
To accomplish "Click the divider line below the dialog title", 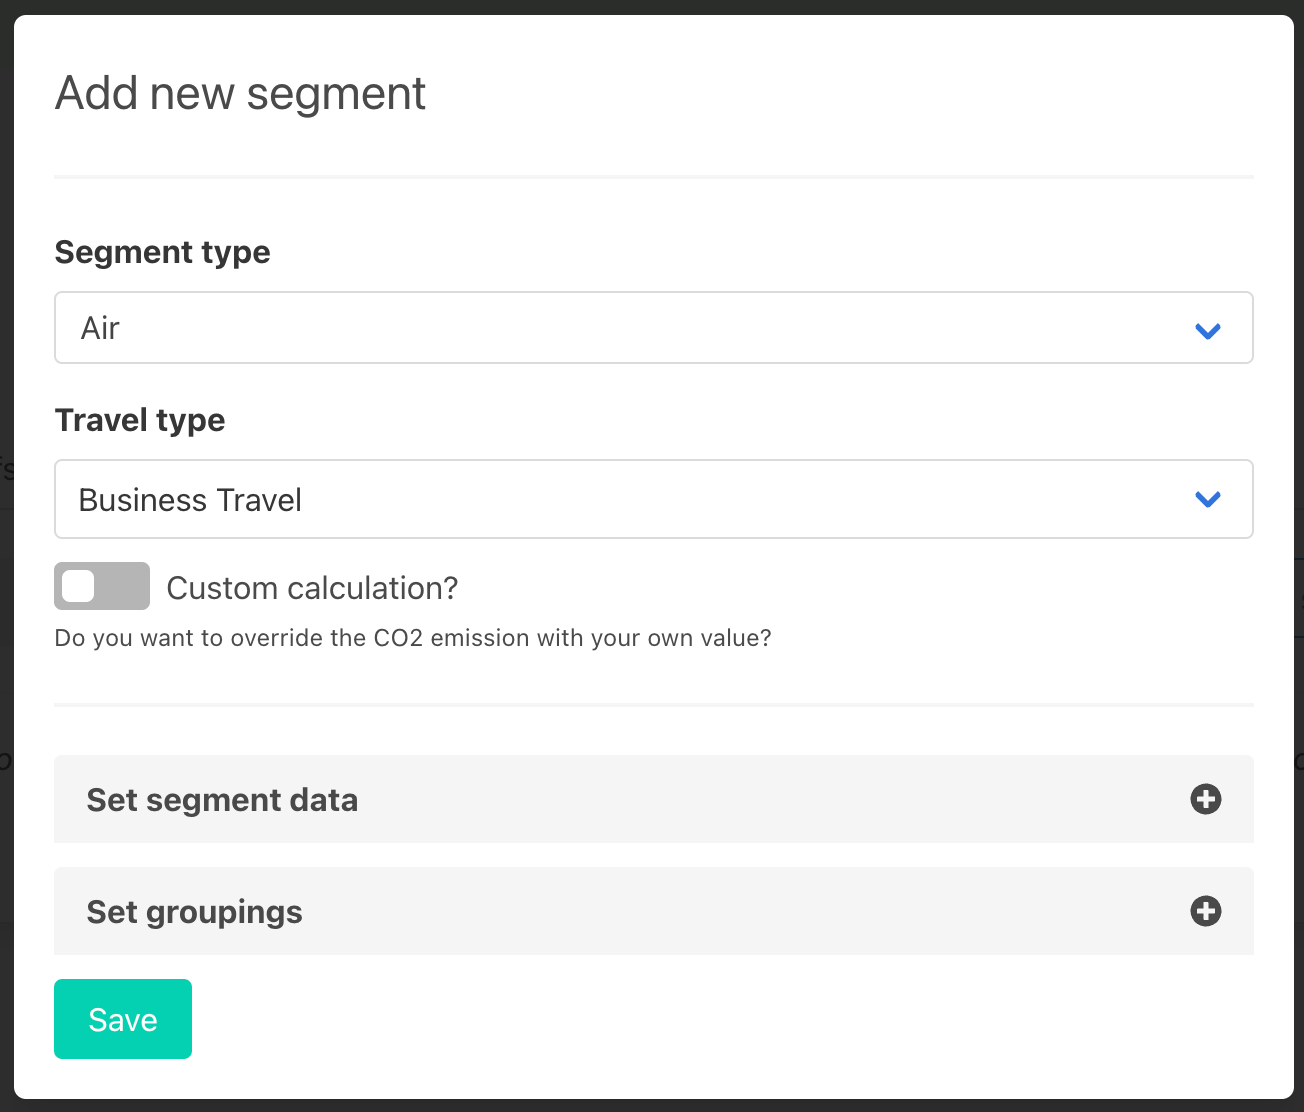I will [x=652, y=177].
